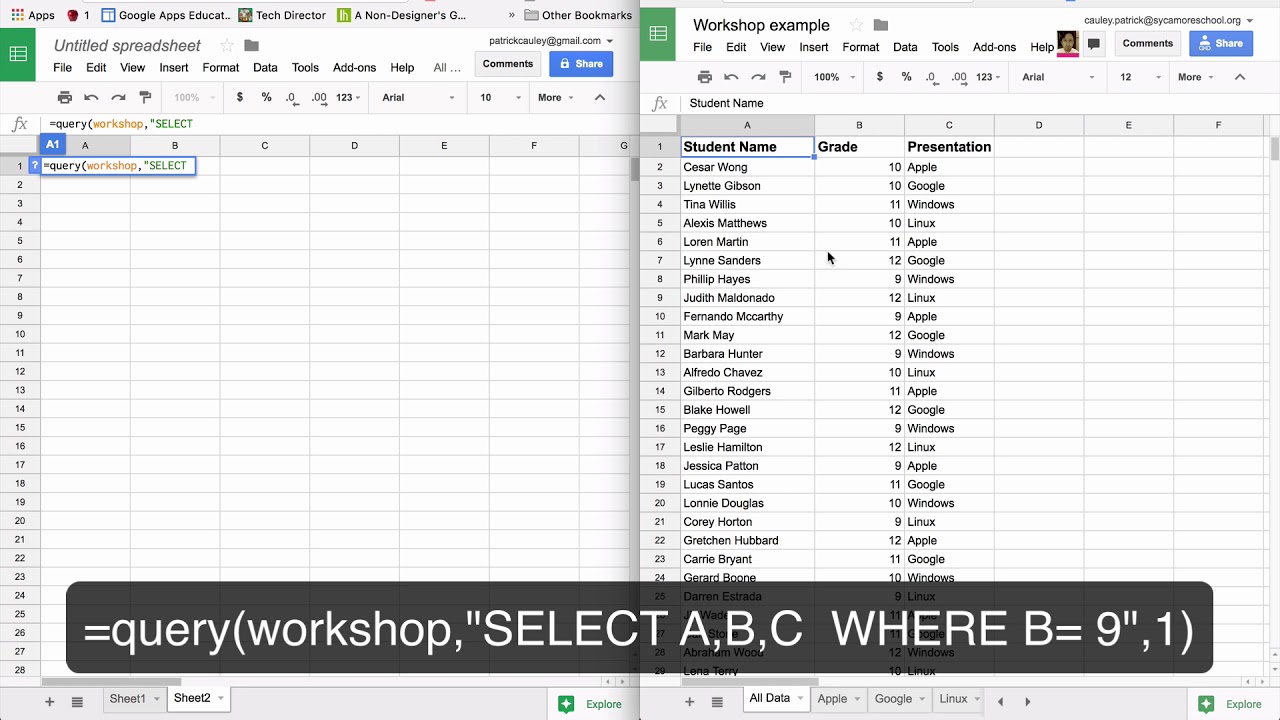Format as currency in Untitled spreadsheet
Screen dimensions: 1280x720
click(240, 97)
